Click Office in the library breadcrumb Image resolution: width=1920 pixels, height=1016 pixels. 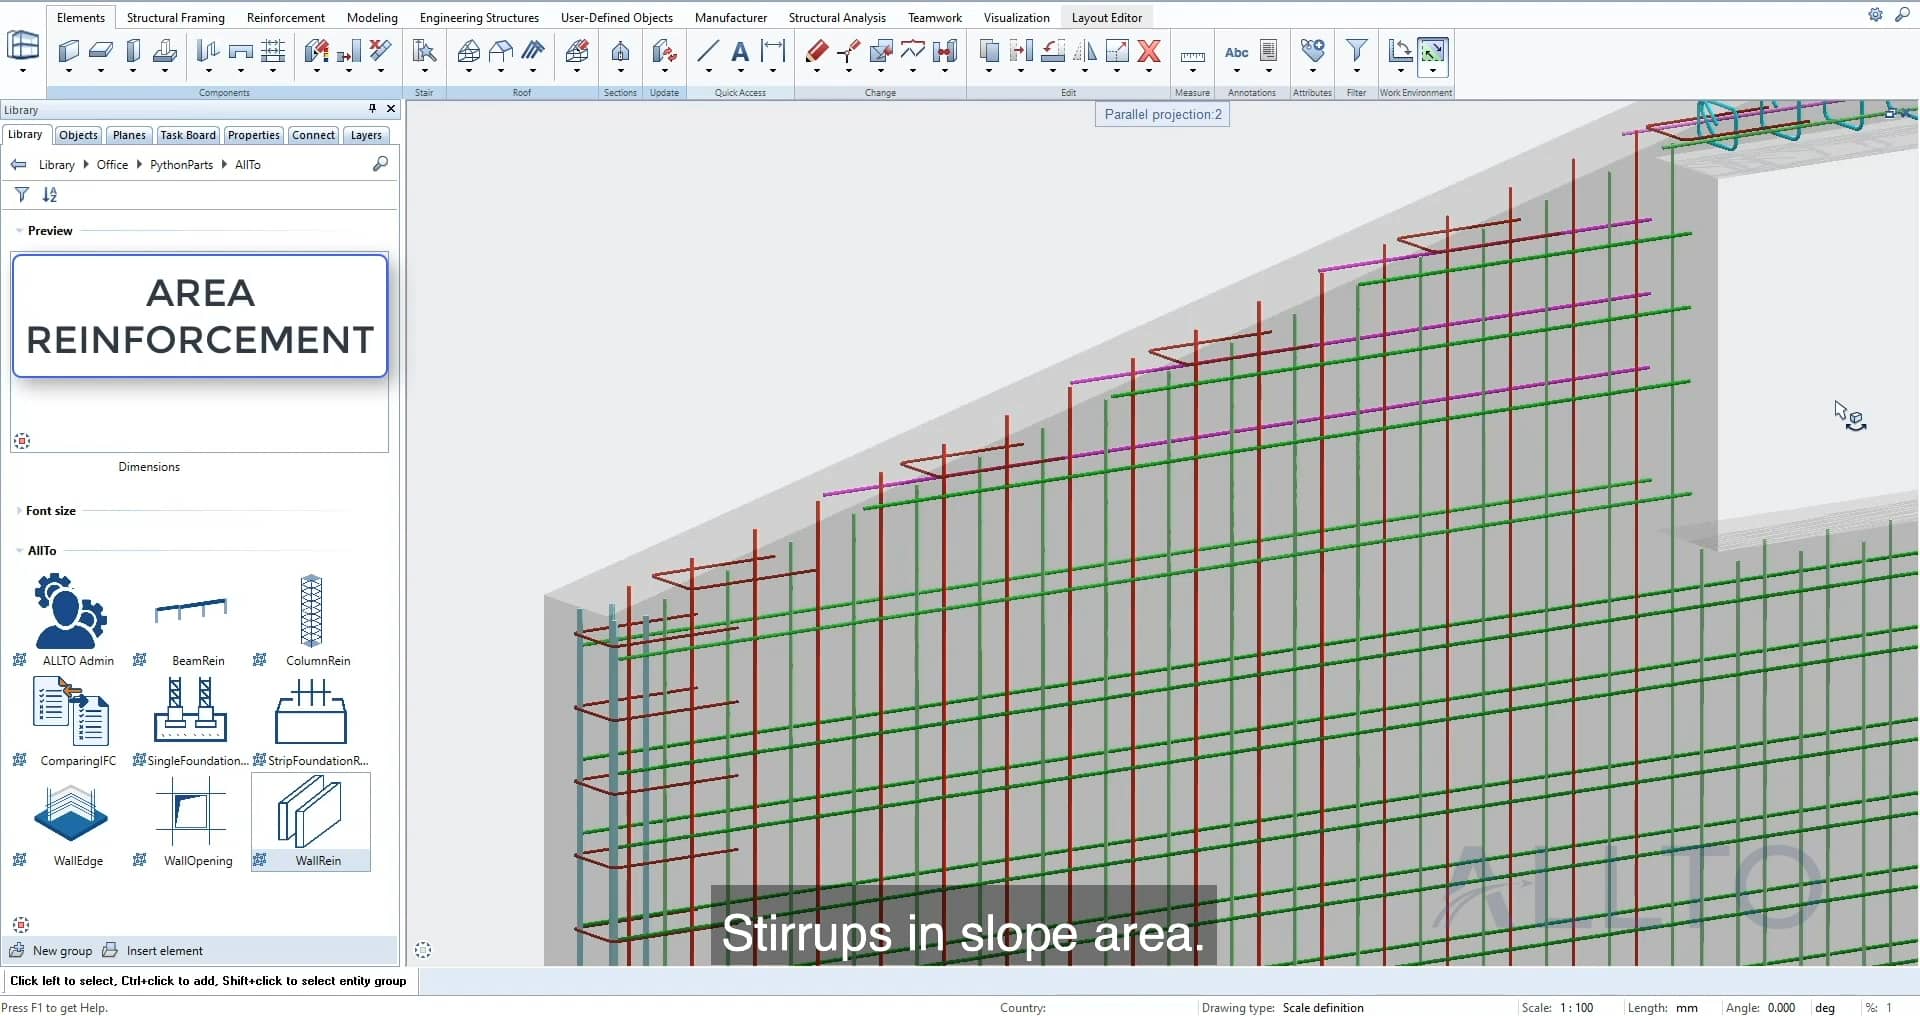click(113, 164)
